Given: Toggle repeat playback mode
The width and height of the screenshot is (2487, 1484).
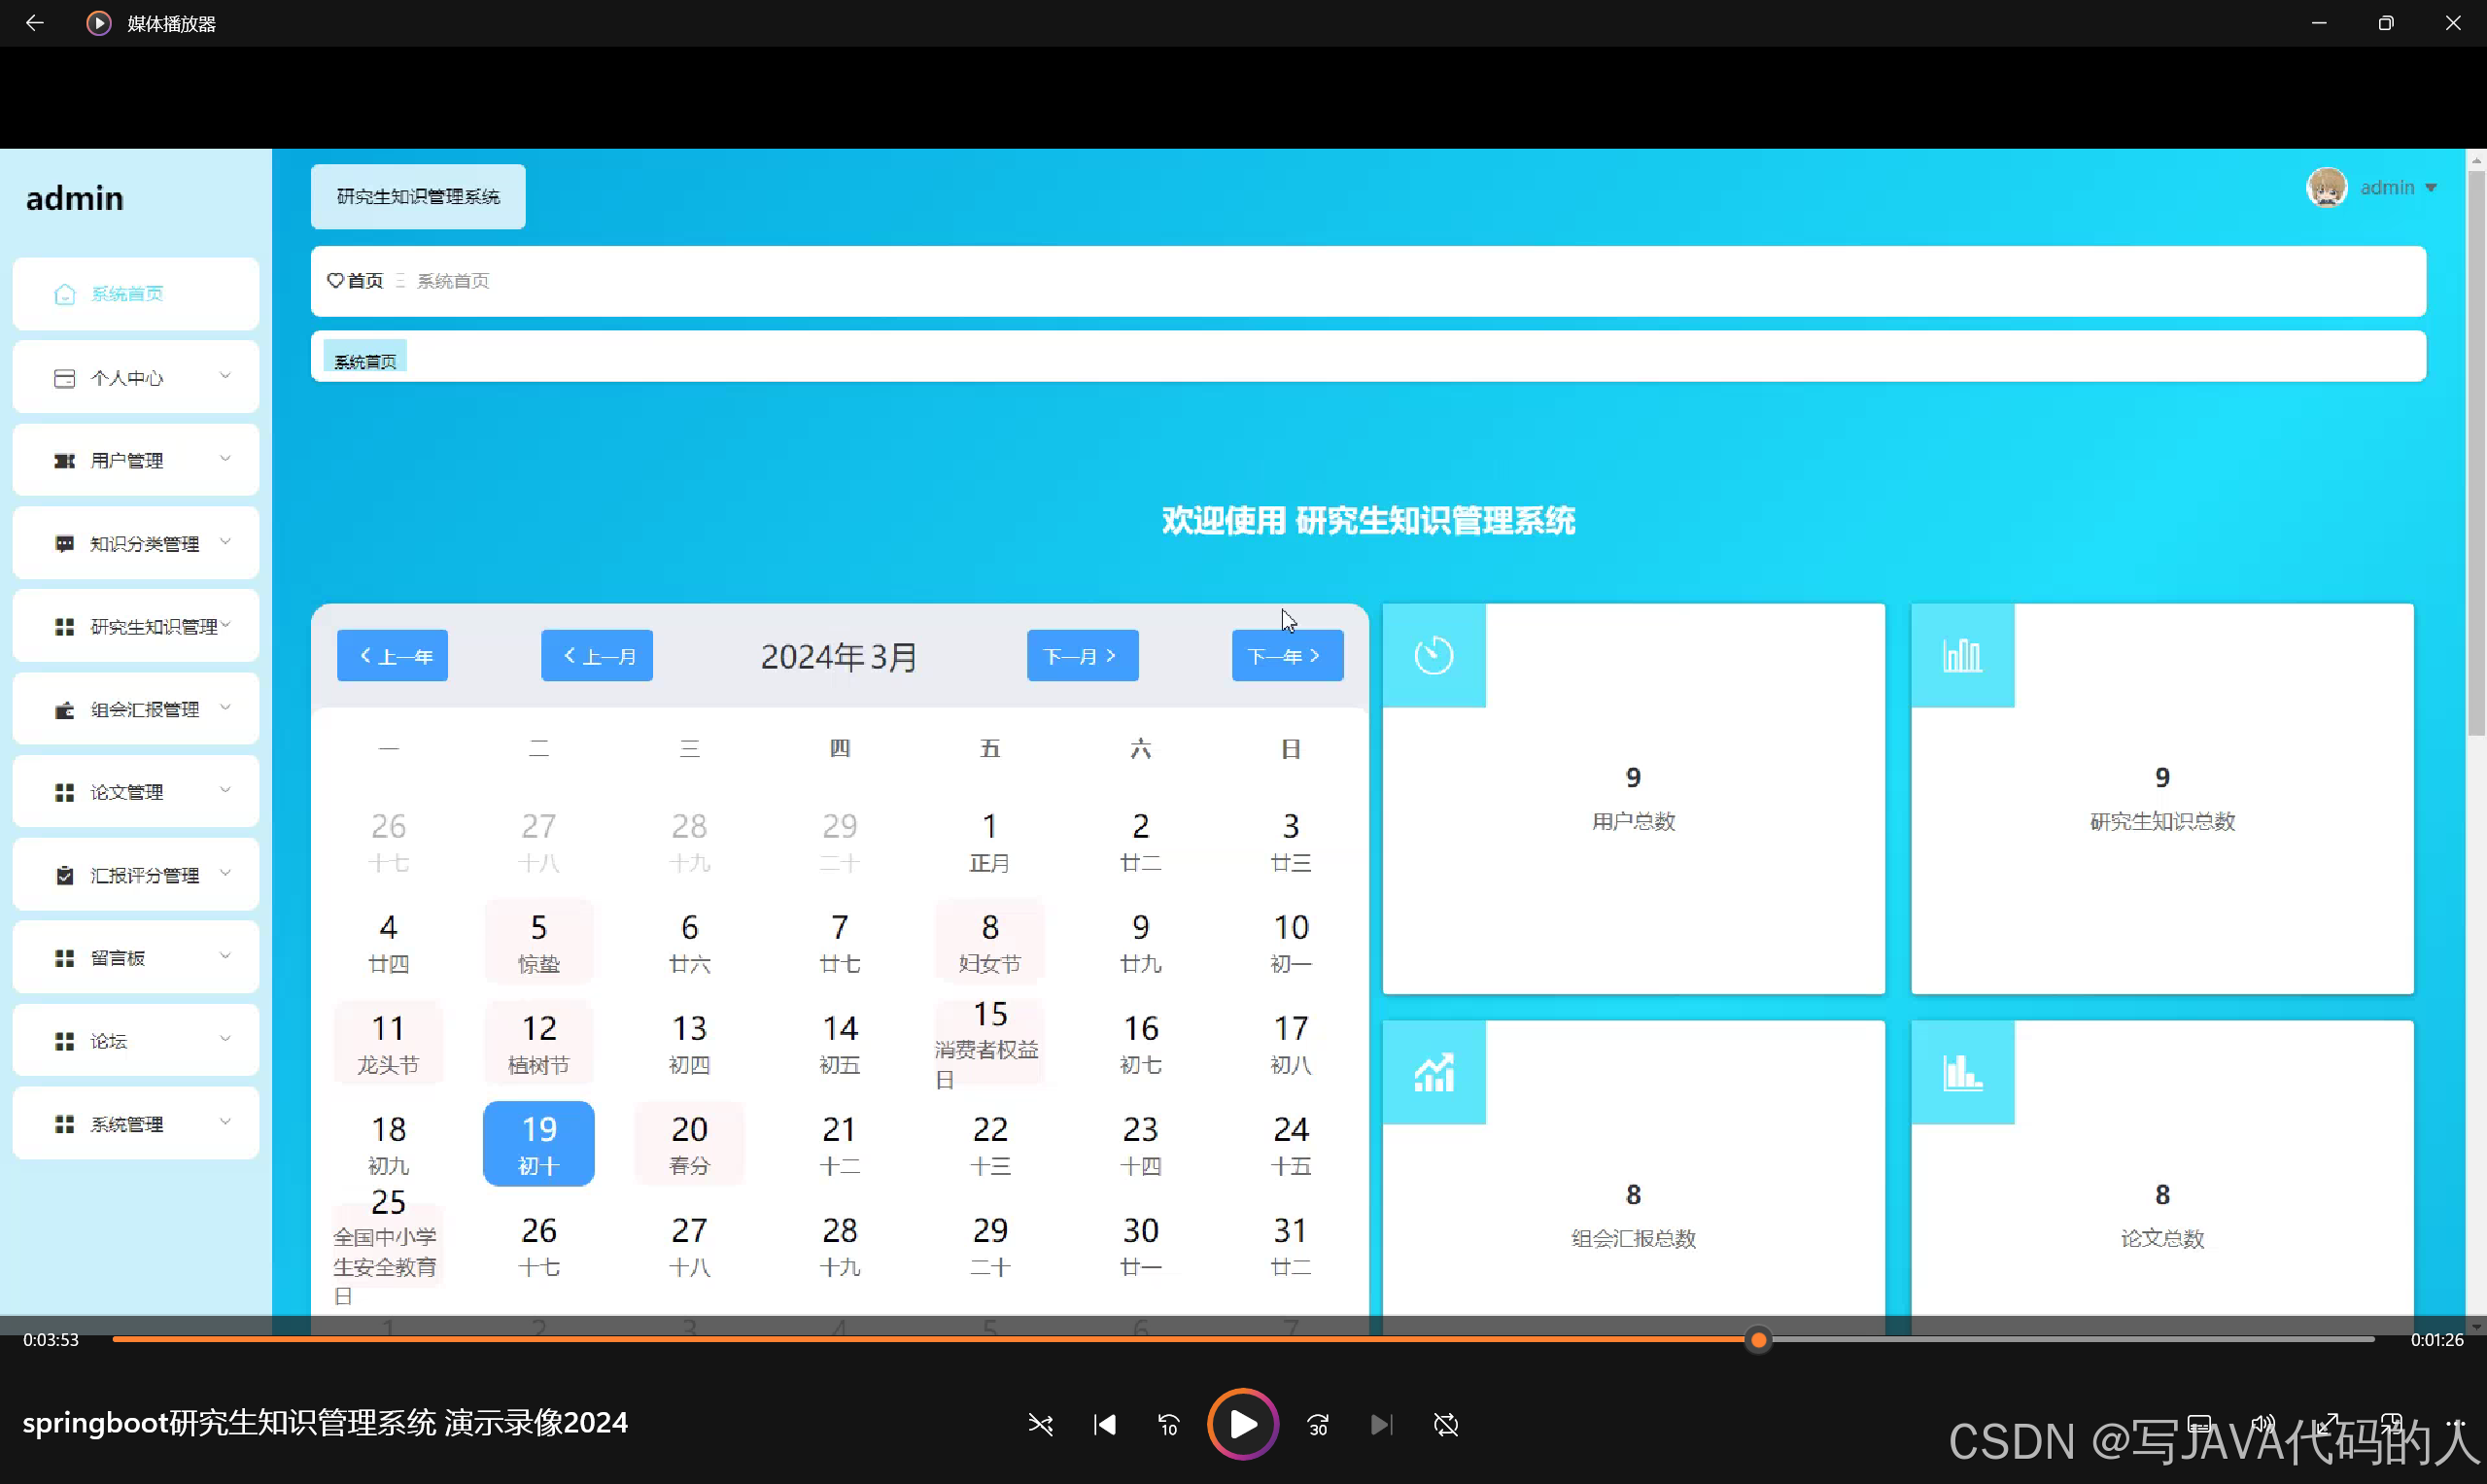Looking at the screenshot, I should pyautogui.click(x=1446, y=1424).
